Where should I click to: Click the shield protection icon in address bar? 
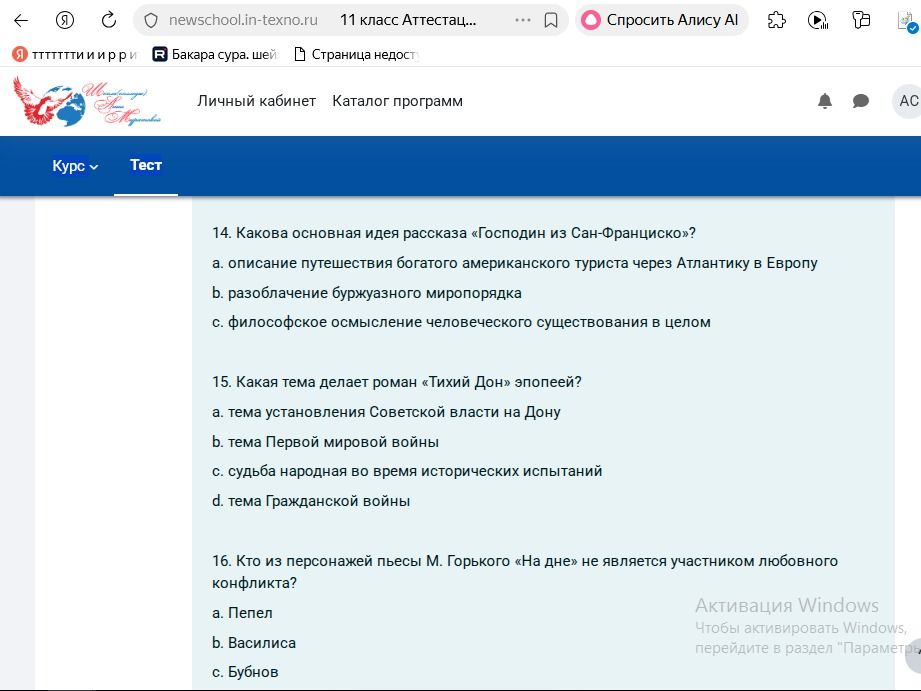[x=151, y=21]
